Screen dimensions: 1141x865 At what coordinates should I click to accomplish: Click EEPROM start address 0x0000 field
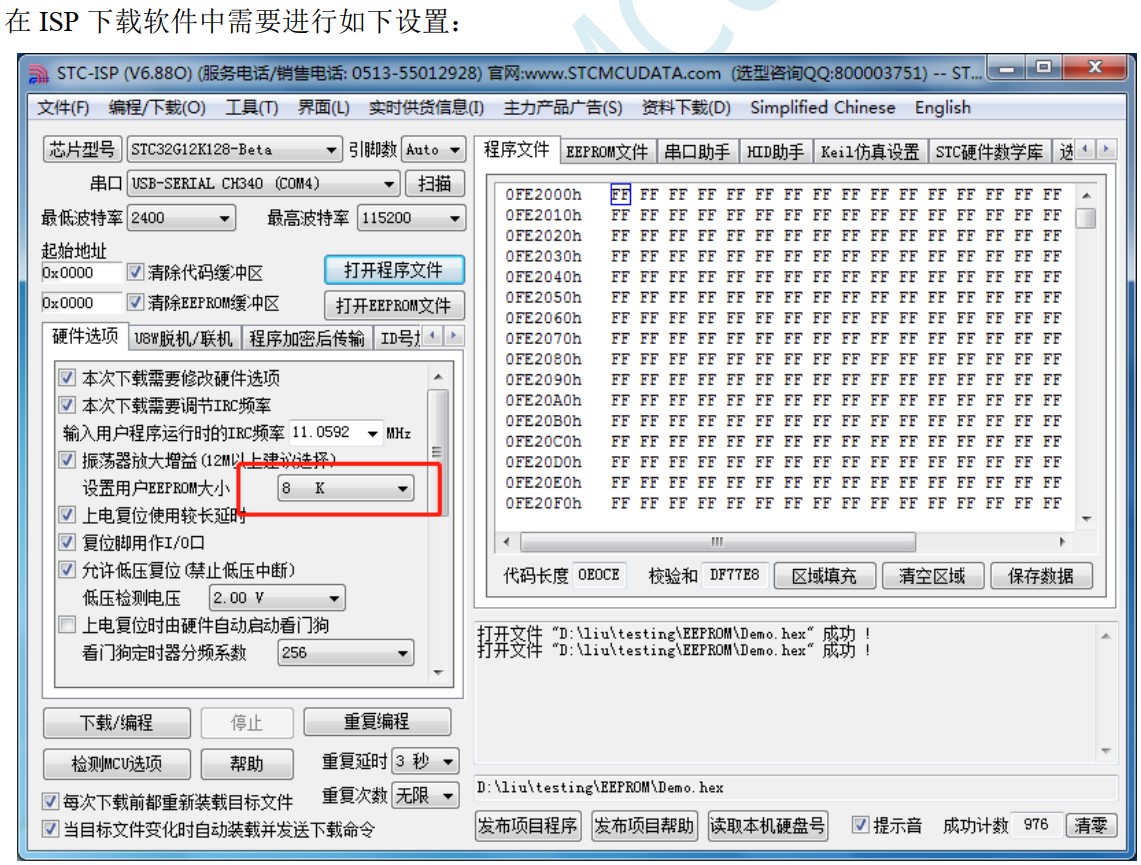tap(82, 303)
